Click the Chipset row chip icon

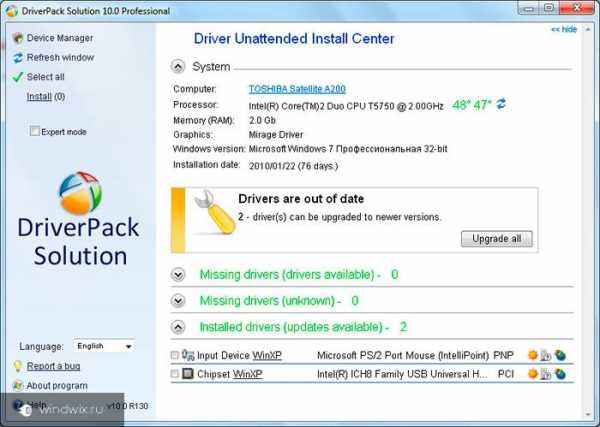pyautogui.click(x=188, y=373)
